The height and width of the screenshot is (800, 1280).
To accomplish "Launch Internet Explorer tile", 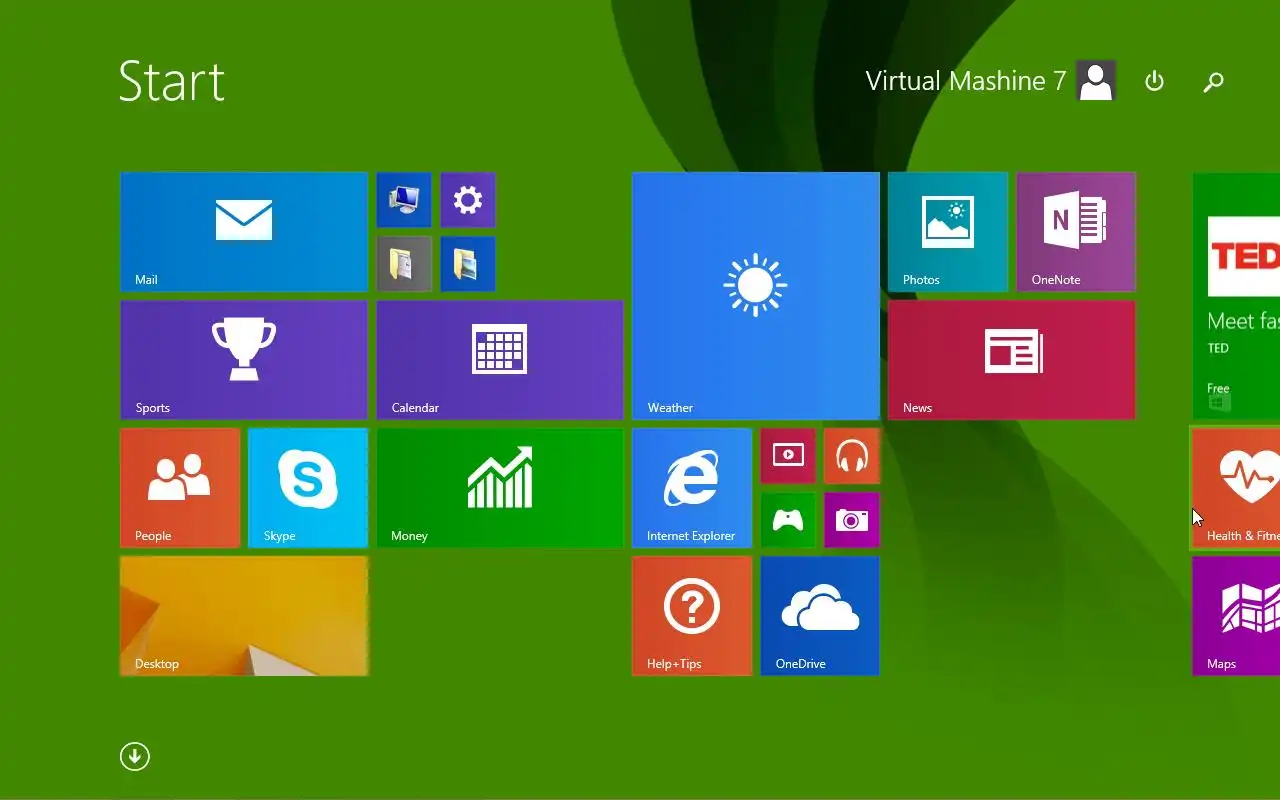I will 692,488.
